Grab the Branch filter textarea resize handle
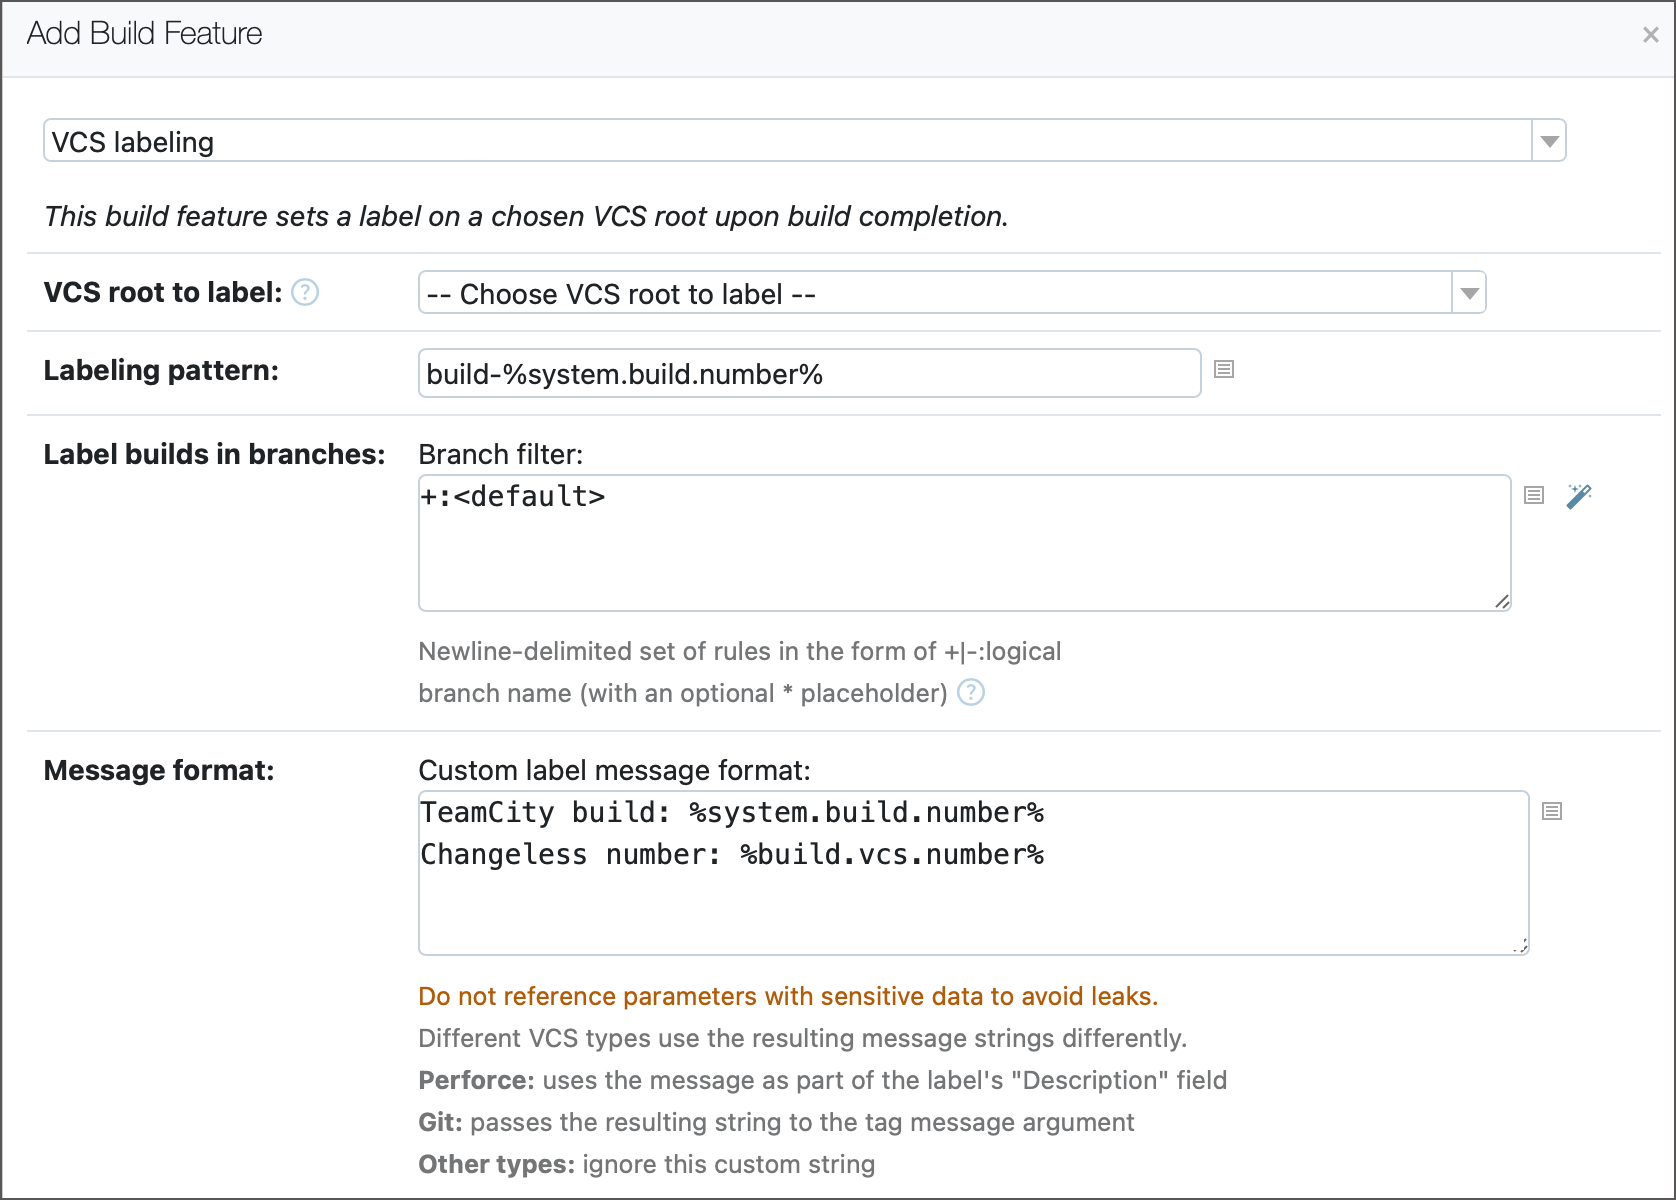 pos(1502,601)
